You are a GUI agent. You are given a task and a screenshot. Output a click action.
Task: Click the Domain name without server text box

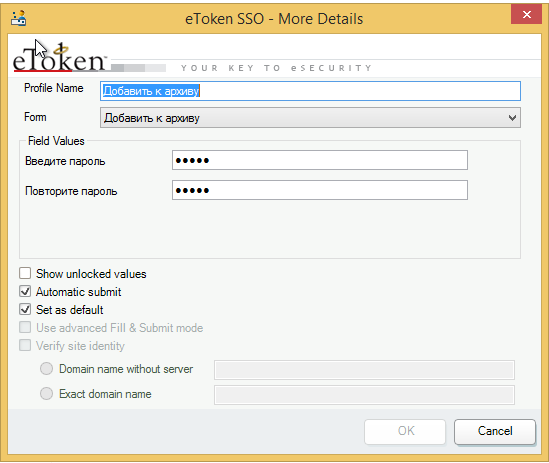[364, 370]
